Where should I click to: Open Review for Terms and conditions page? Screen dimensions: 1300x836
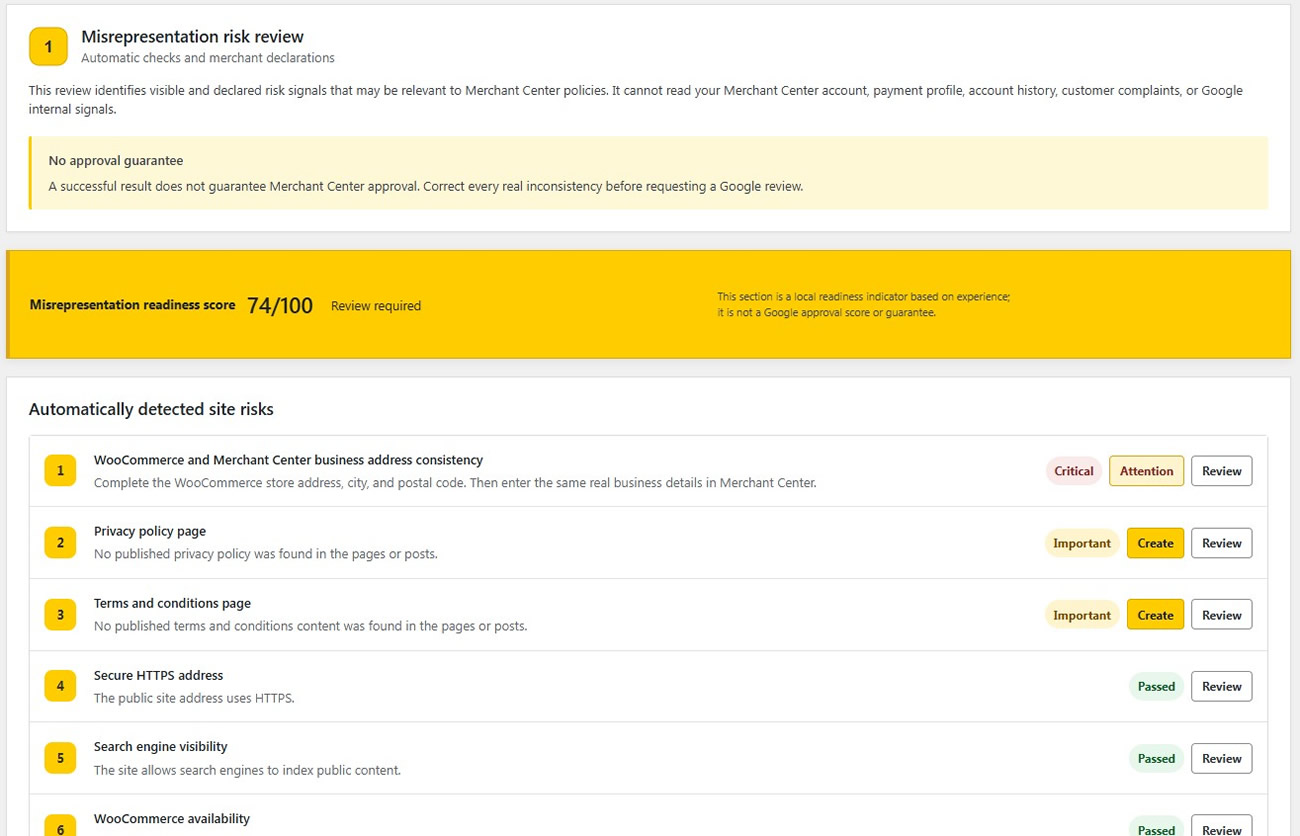pyautogui.click(x=1221, y=615)
